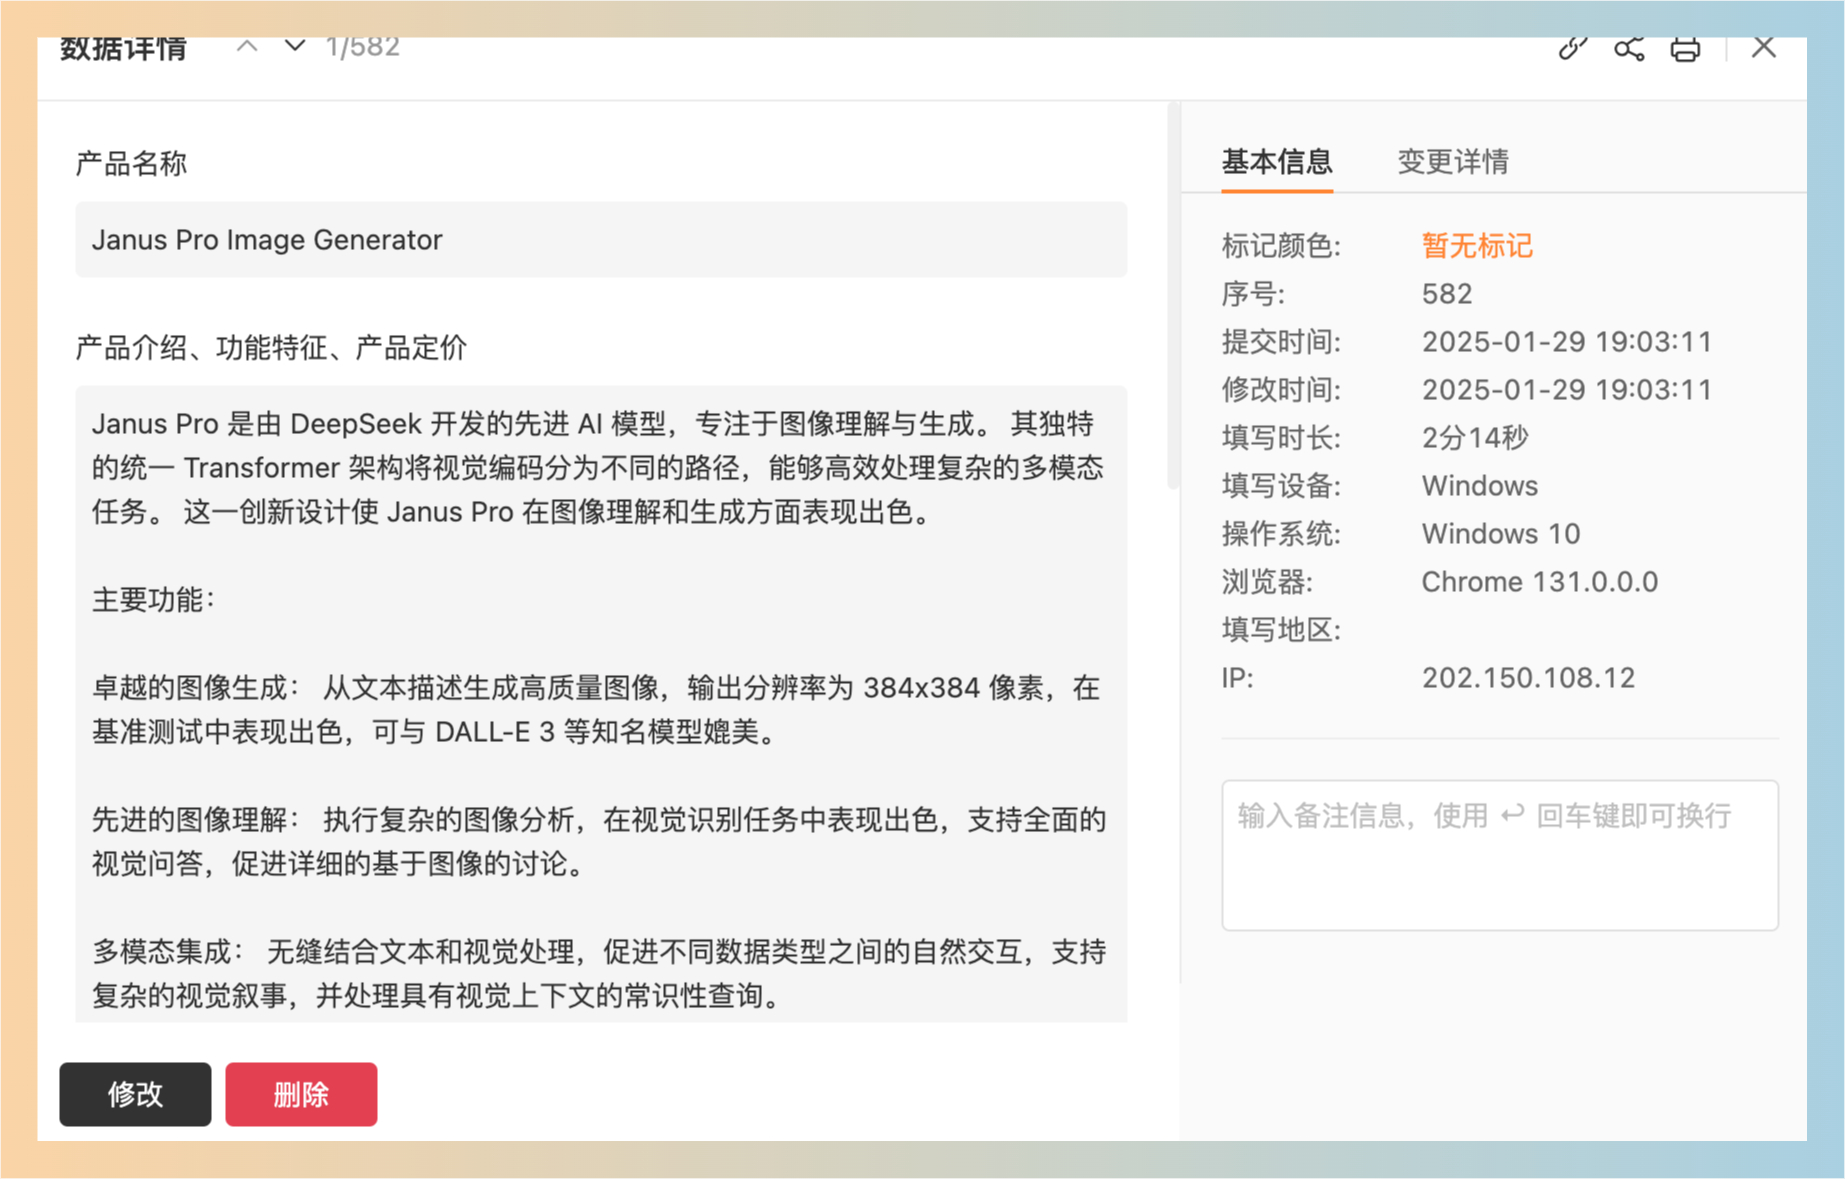Image resolution: width=1845 pixels, height=1179 pixels.
Task: Go to next record with down chevron
Action: 294,46
